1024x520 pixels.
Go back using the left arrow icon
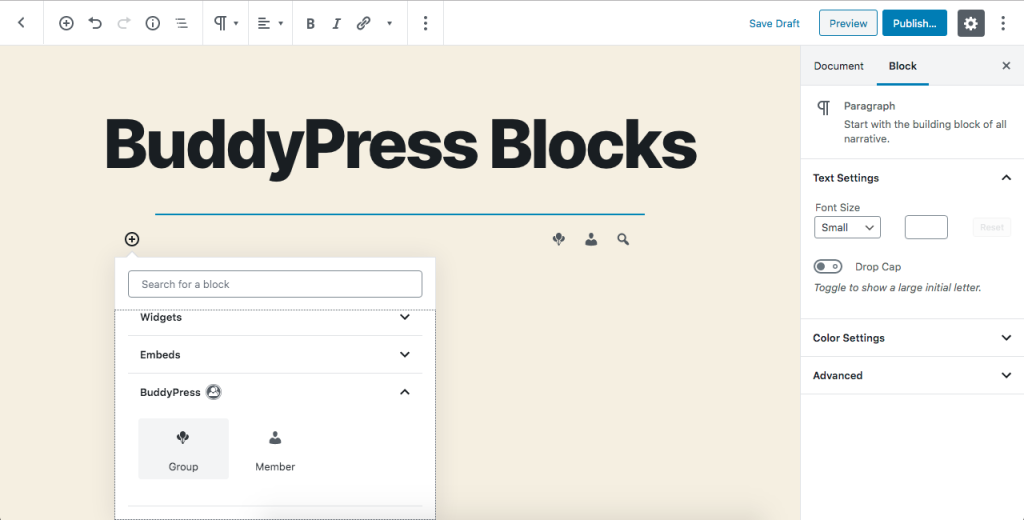(x=21, y=23)
